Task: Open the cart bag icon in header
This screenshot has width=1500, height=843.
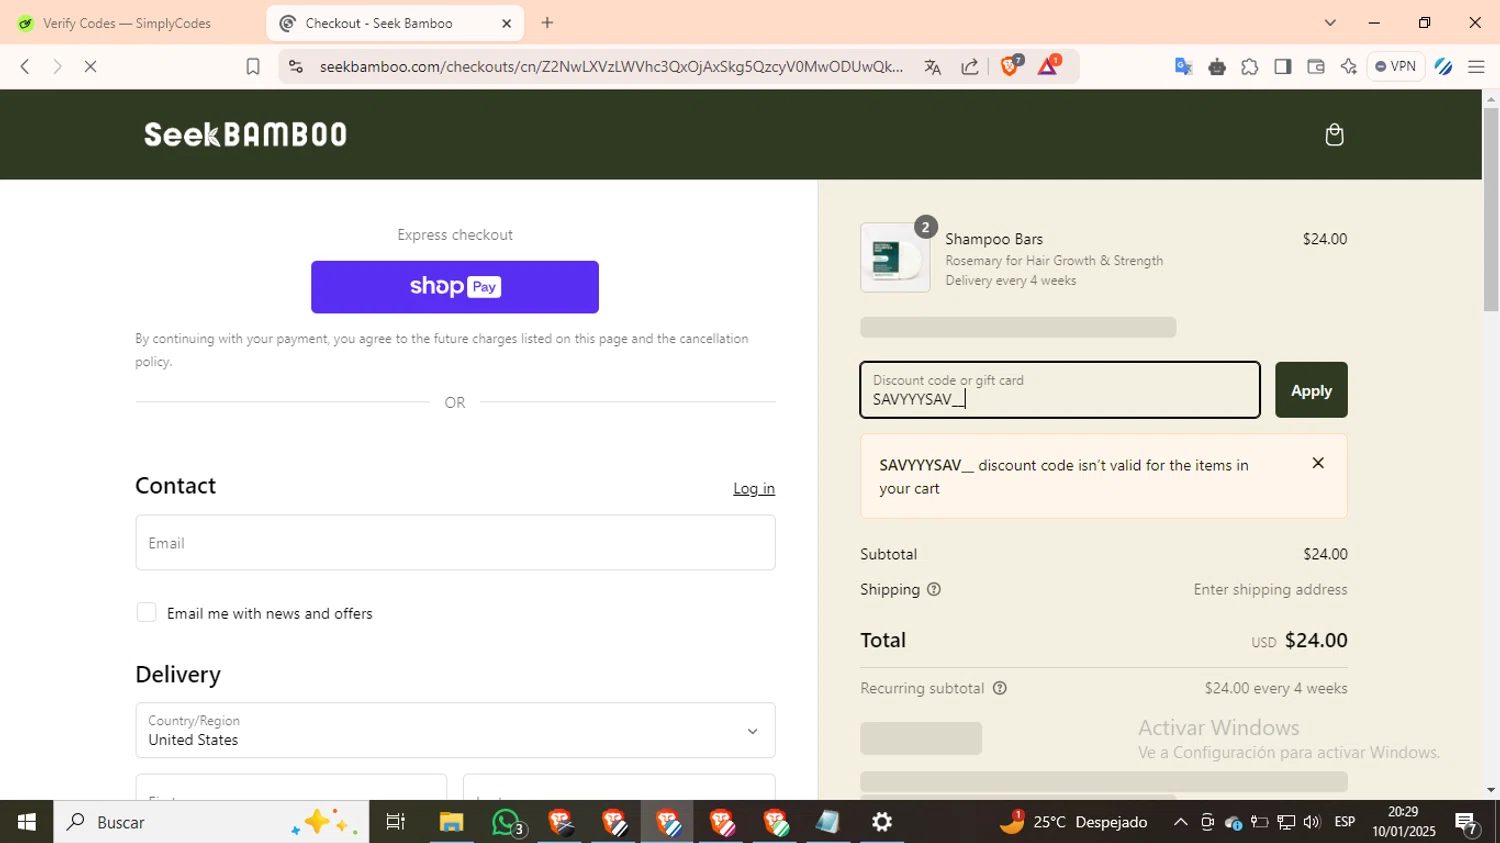Action: click(x=1334, y=135)
